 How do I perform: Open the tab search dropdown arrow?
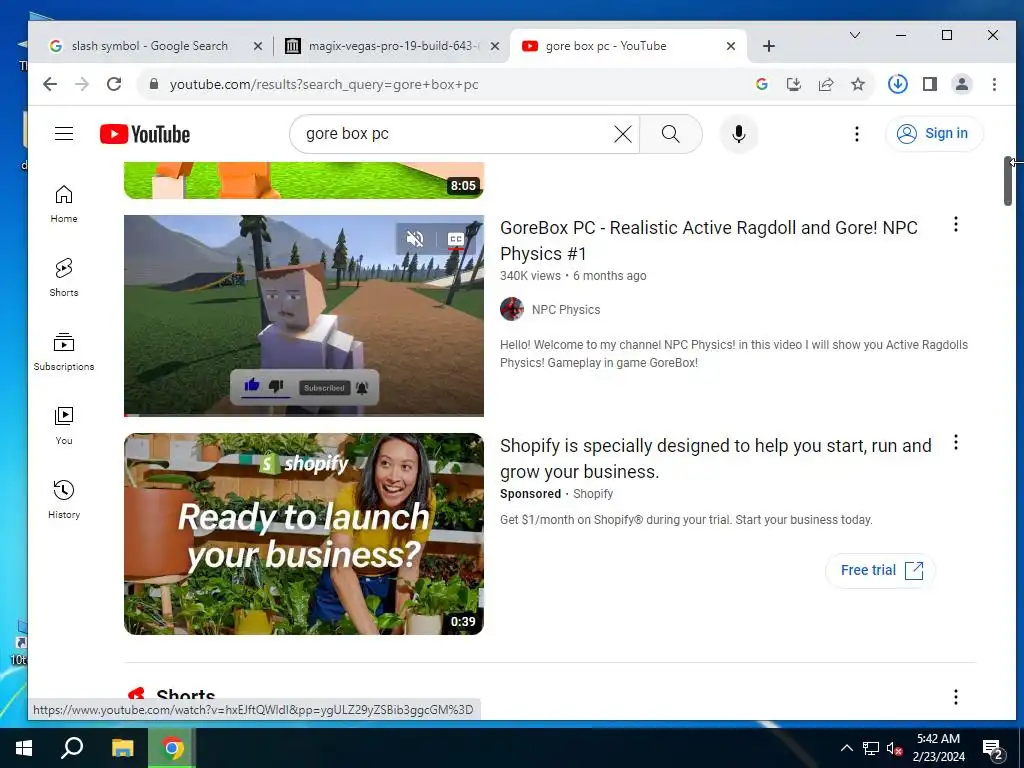tap(854, 35)
